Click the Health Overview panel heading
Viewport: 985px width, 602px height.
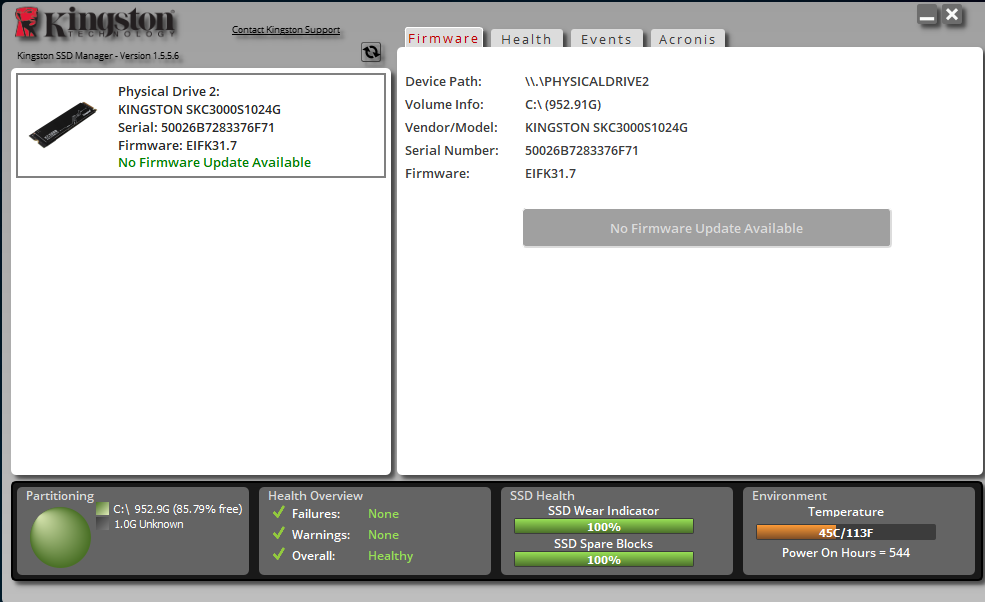pos(315,496)
